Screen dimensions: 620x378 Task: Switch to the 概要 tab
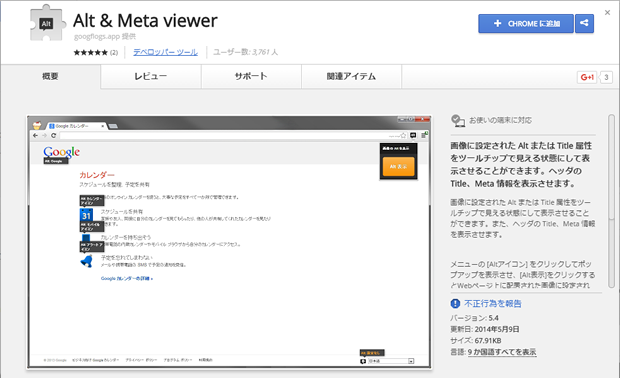point(50,76)
